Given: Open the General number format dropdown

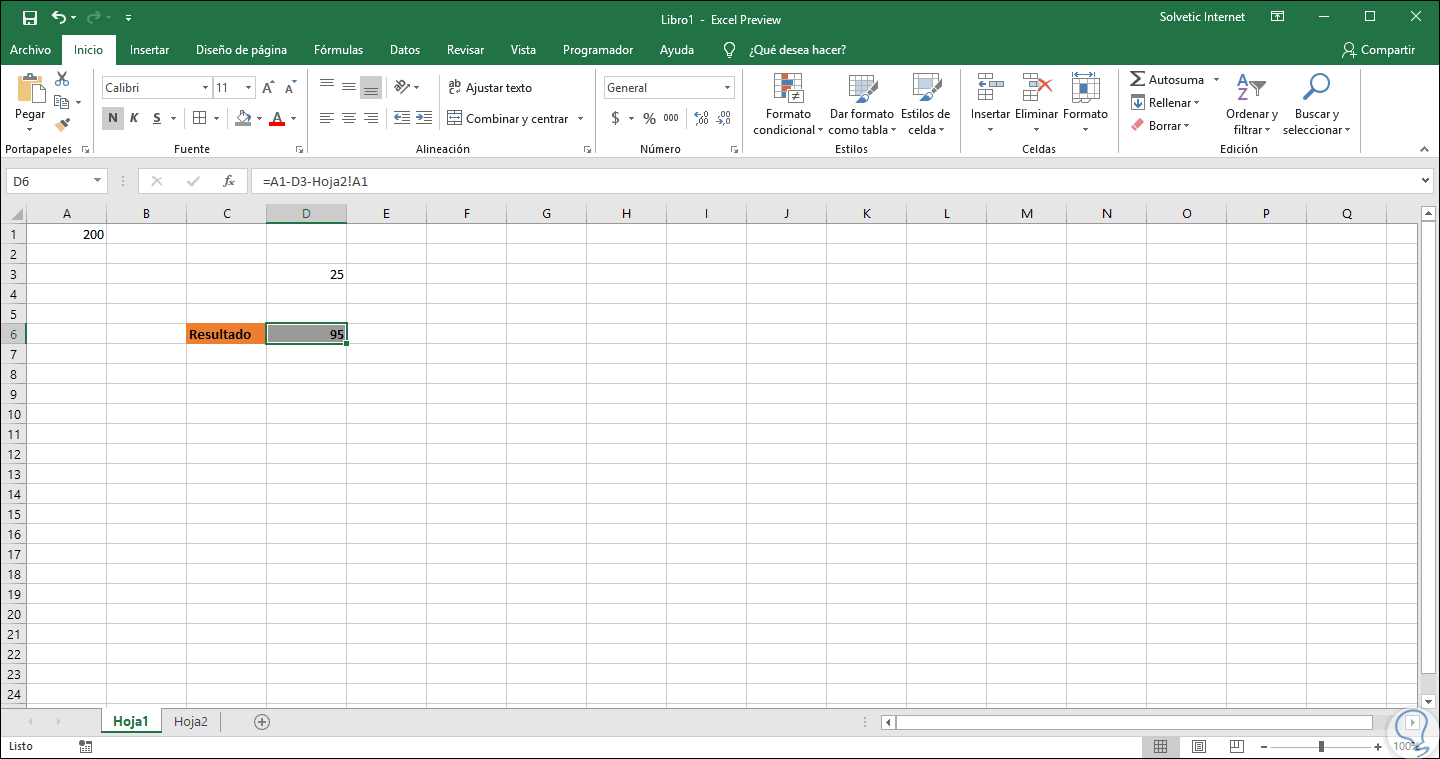Looking at the screenshot, I should coord(728,88).
